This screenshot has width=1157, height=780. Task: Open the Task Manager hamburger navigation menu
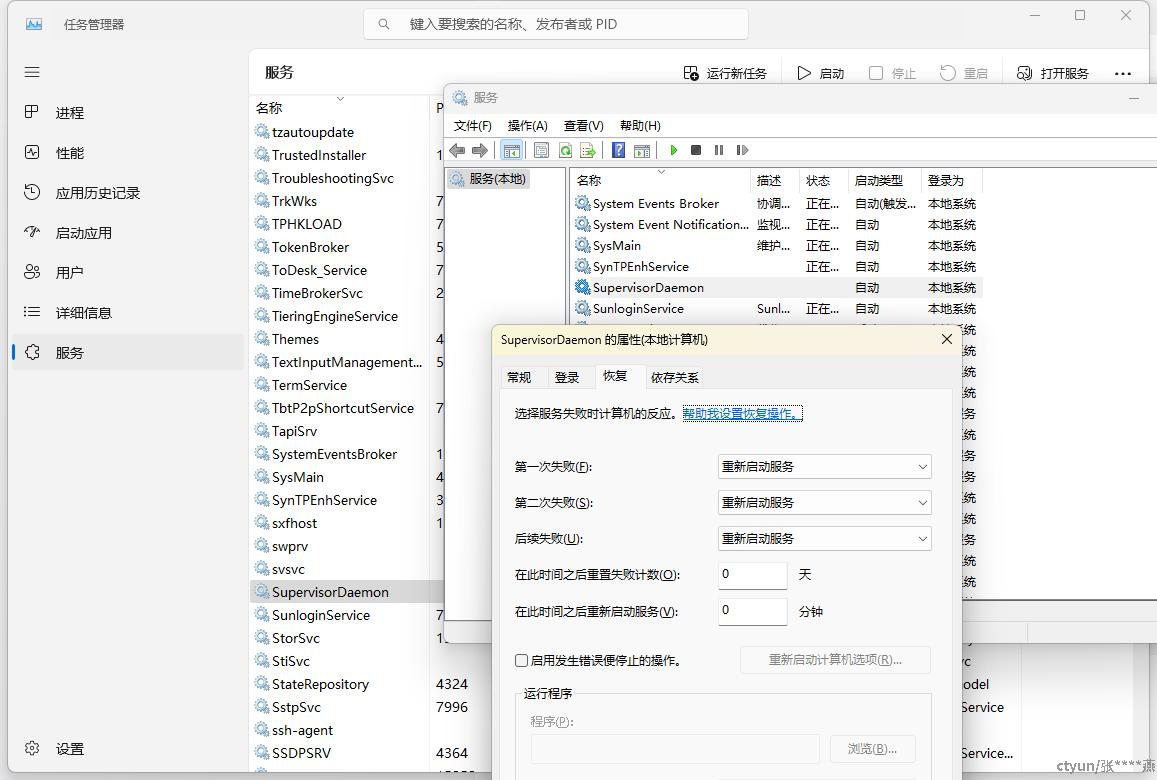click(x=32, y=72)
